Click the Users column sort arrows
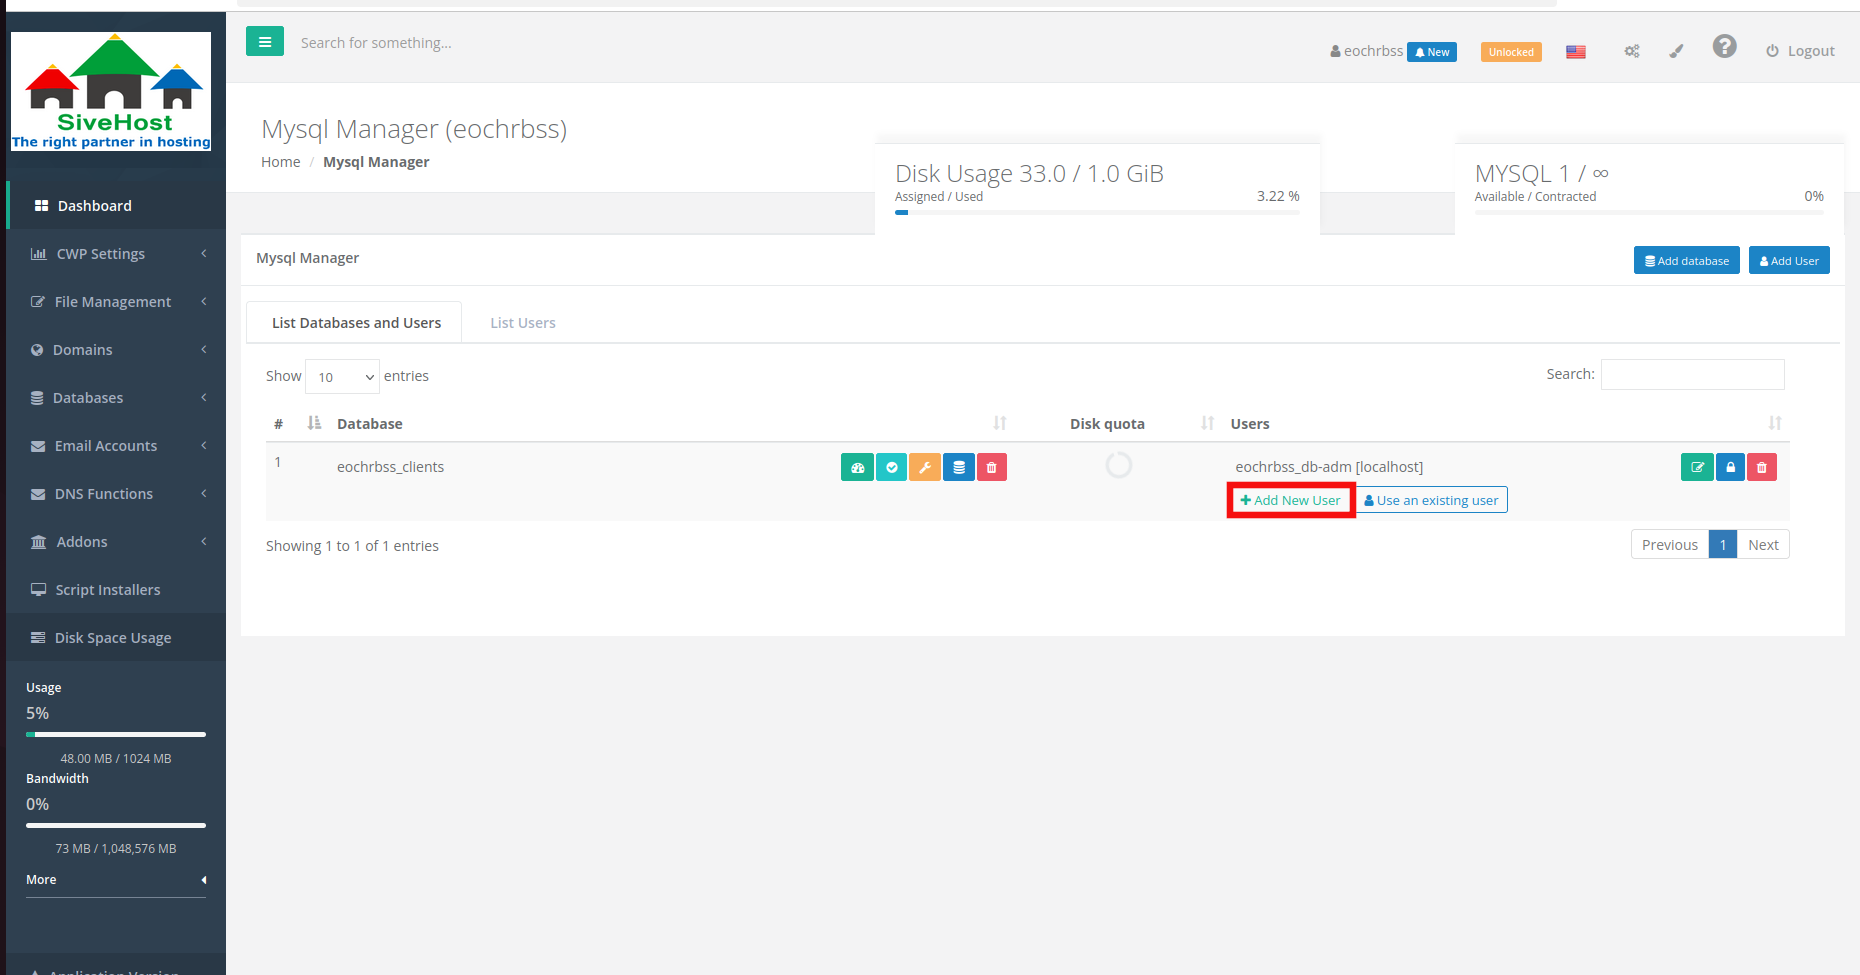1860x975 pixels. point(1775,423)
